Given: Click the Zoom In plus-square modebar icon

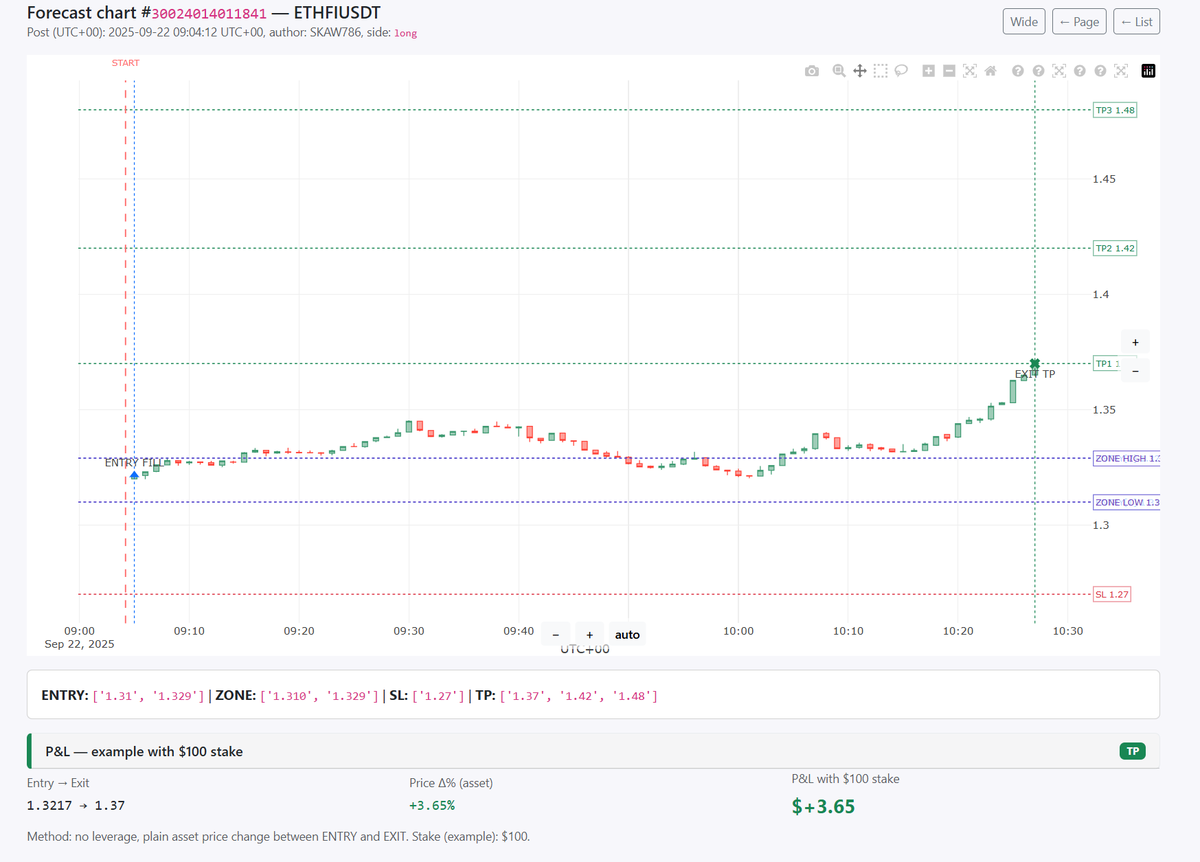Looking at the screenshot, I should pos(929,71).
